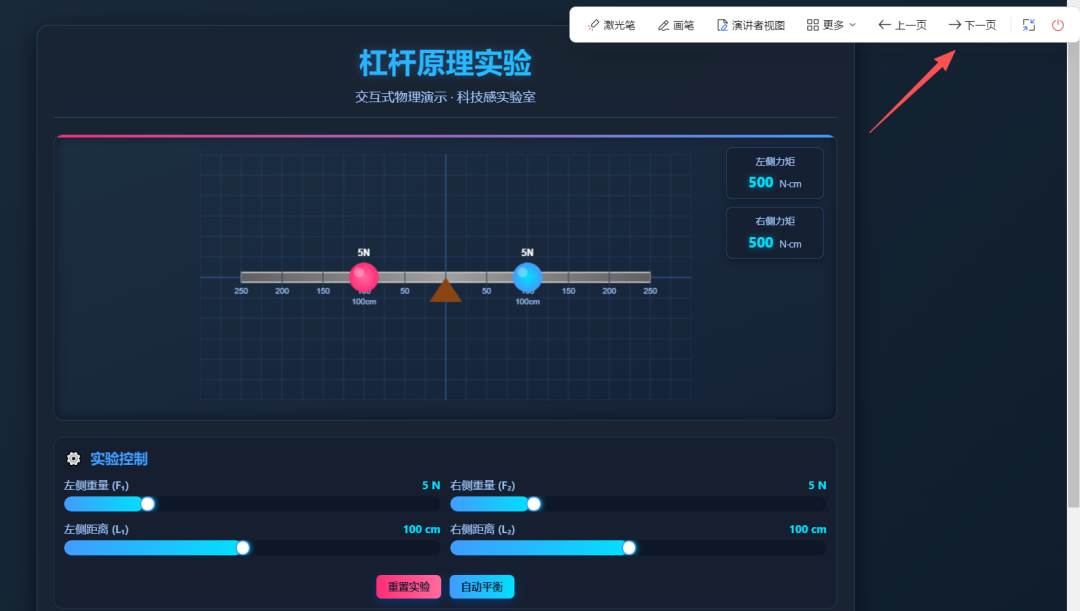Click the 右侧力矩 500 N·cm display
This screenshot has width=1080, height=611.
pyautogui.click(x=774, y=232)
